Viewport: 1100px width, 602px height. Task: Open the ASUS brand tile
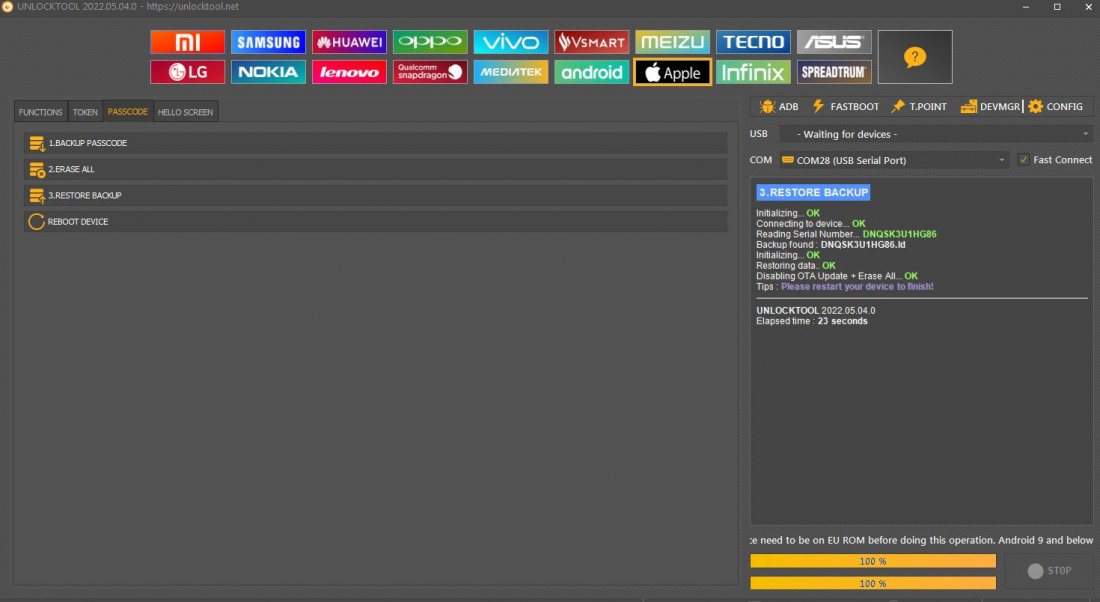coord(834,42)
